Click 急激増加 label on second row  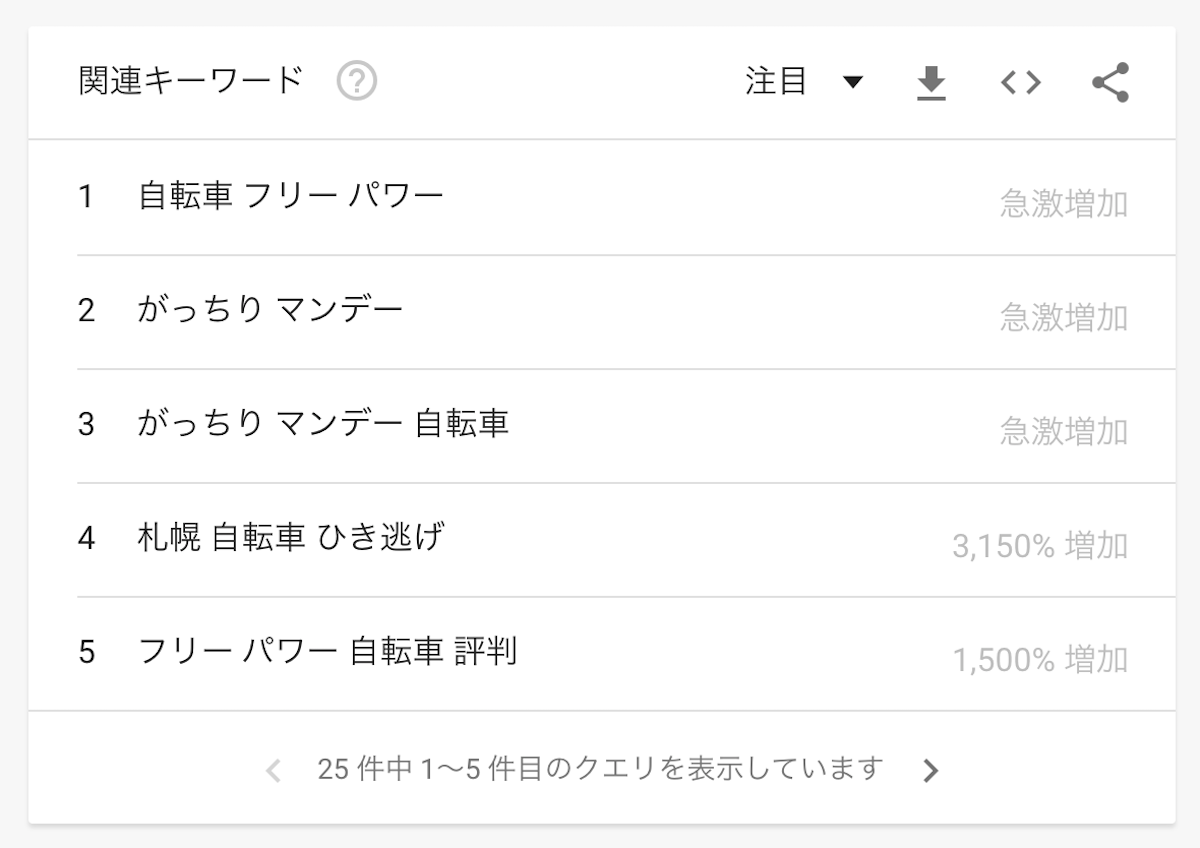(x=1064, y=318)
